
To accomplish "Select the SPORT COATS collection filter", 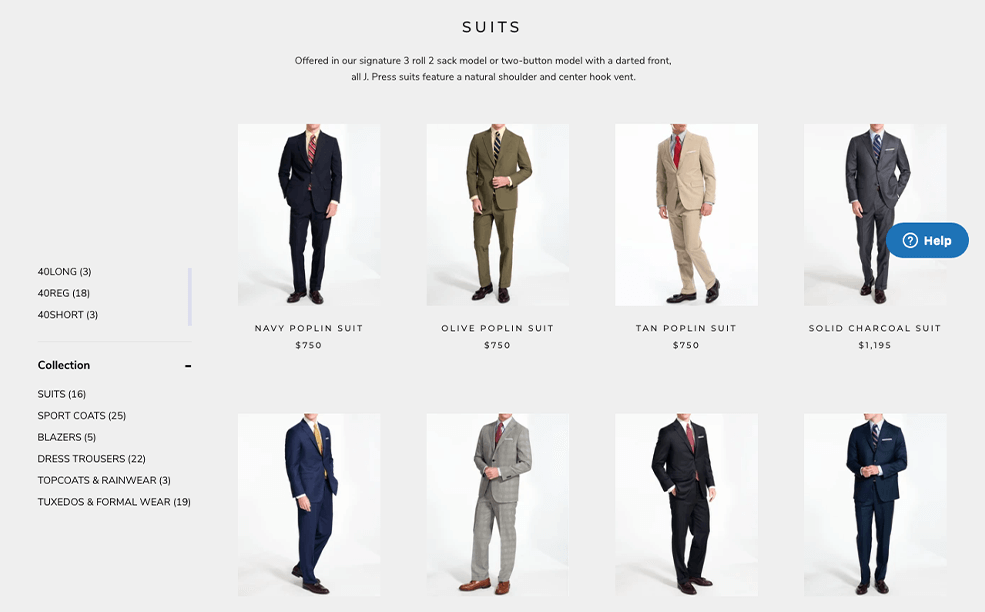I will click(82, 415).
